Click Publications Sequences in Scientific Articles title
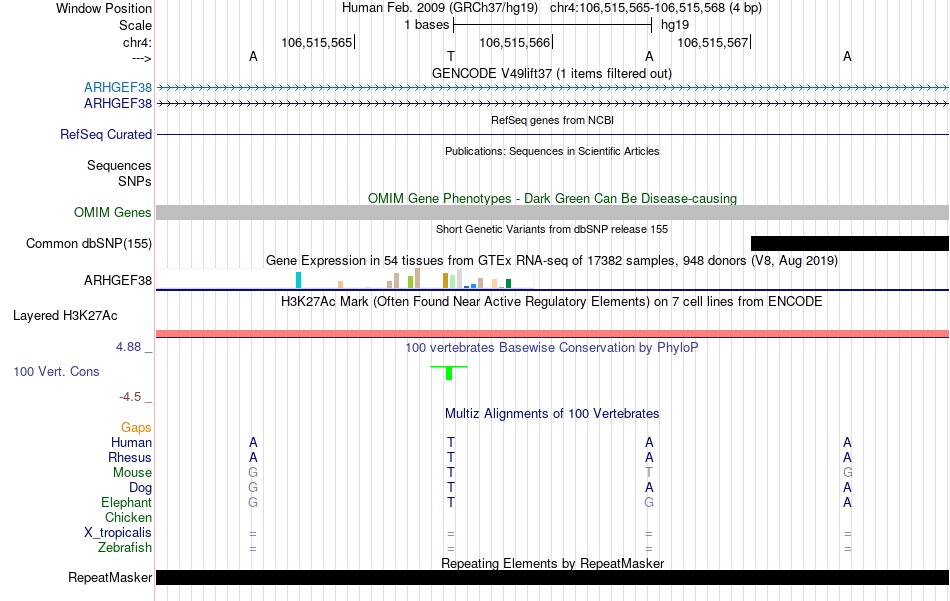Screen dimensions: 950x601 552,151
